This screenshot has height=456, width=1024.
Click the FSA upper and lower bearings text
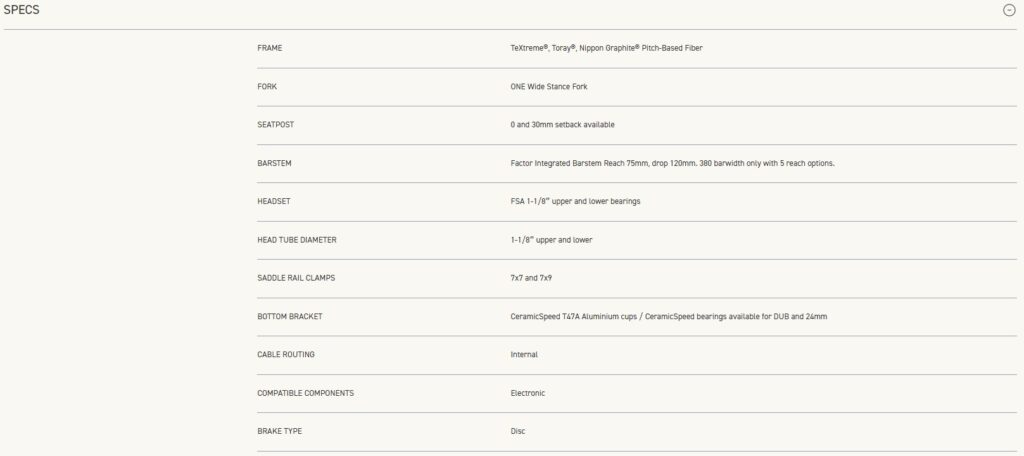tap(575, 201)
